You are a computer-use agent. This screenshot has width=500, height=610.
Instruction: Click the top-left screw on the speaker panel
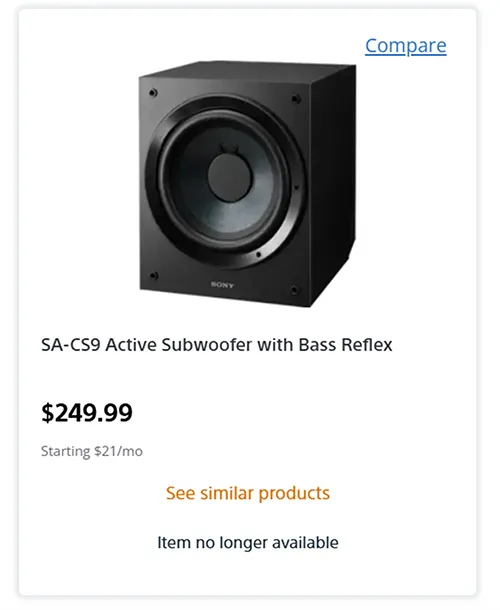click(x=153, y=93)
